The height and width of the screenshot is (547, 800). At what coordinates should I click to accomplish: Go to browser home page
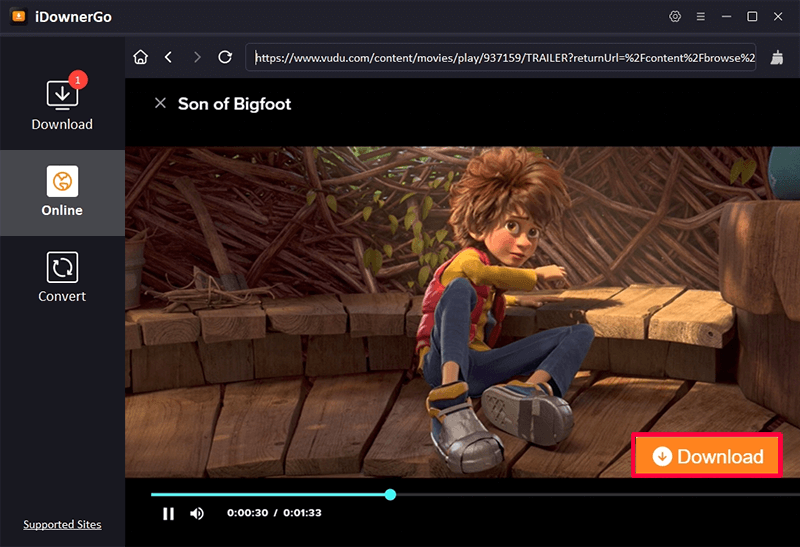140,57
